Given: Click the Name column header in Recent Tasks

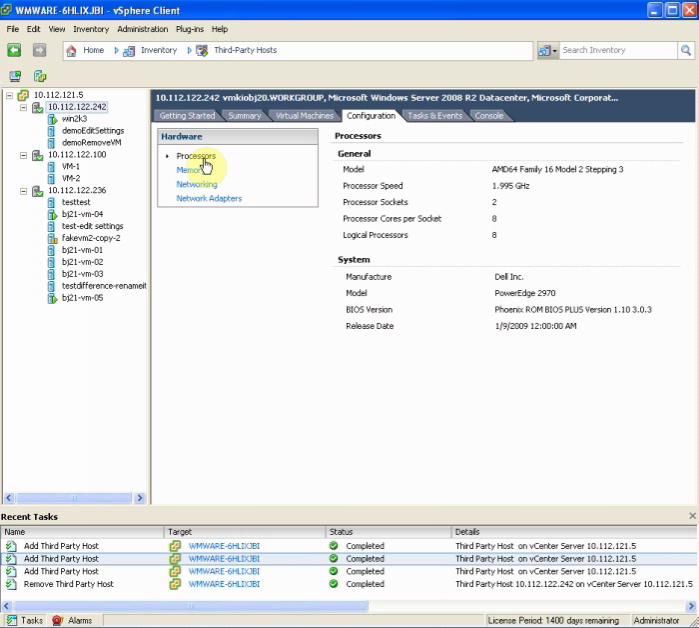Looking at the screenshot, I should click(82, 532).
